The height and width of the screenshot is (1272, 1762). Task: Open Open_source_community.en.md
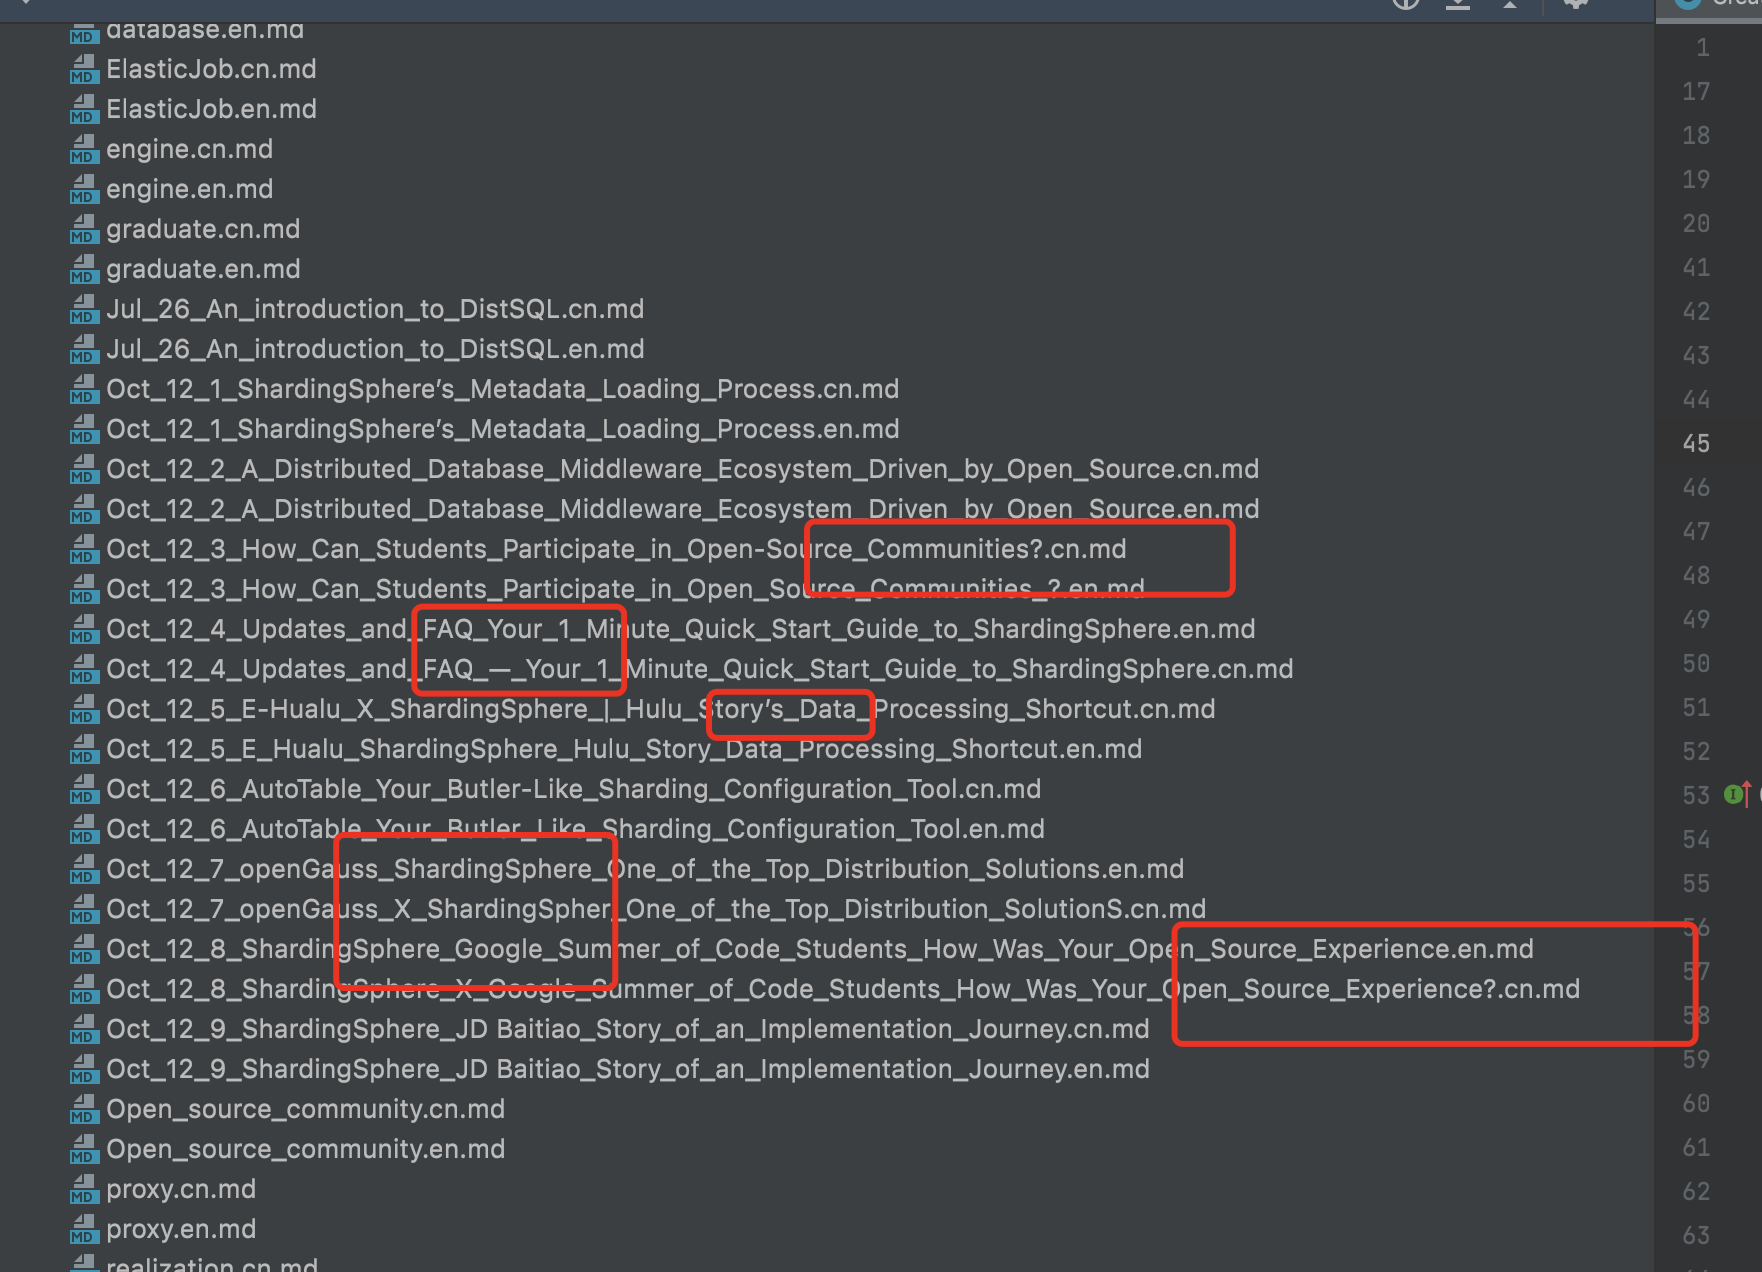[305, 1149]
